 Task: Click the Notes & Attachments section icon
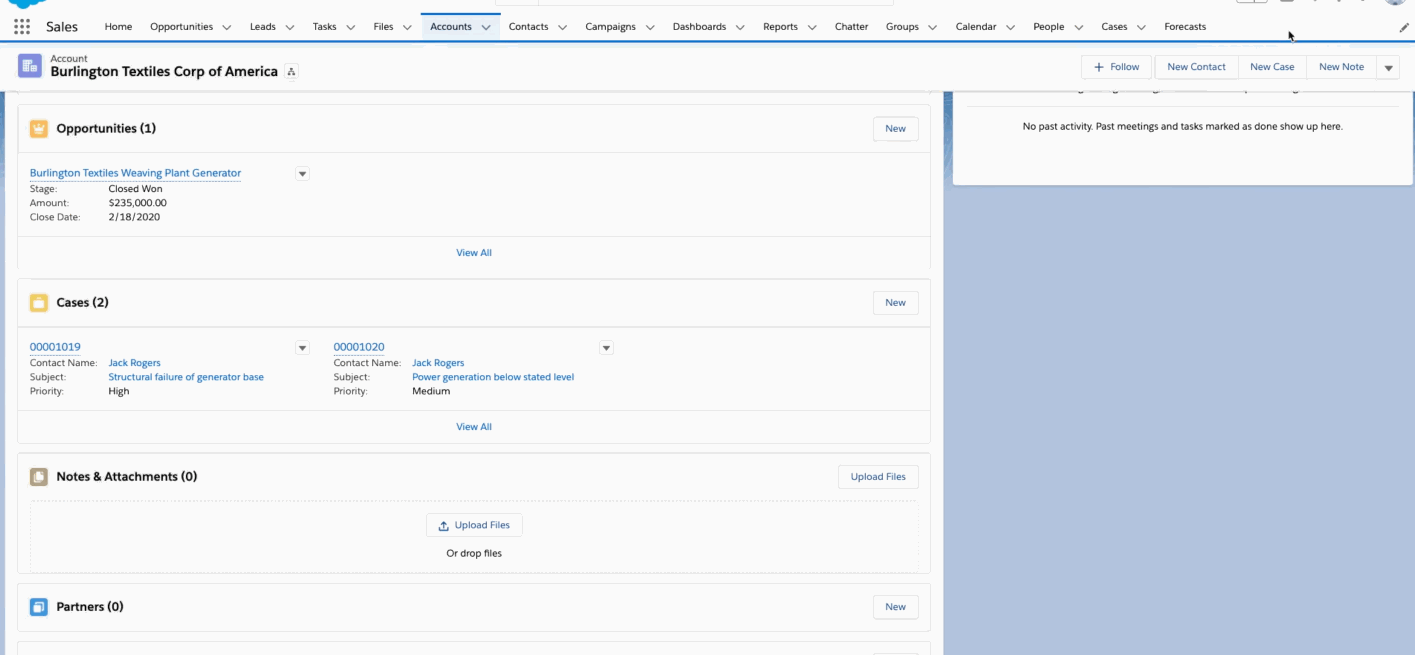click(x=38, y=476)
